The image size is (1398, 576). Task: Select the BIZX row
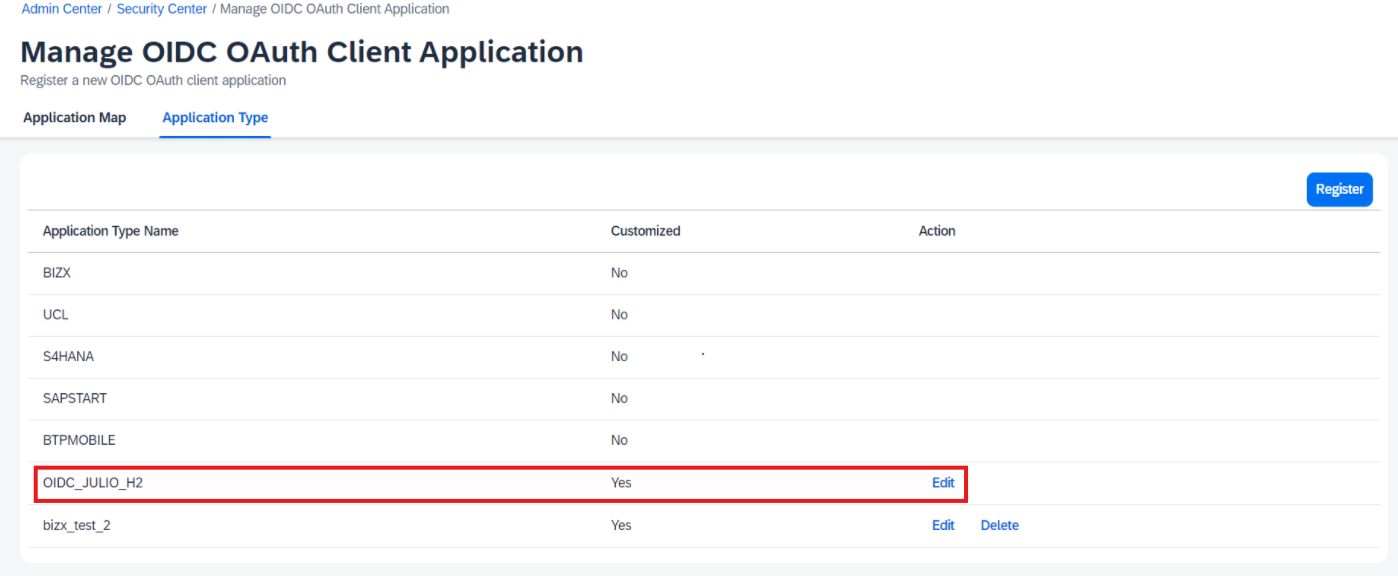click(704, 273)
